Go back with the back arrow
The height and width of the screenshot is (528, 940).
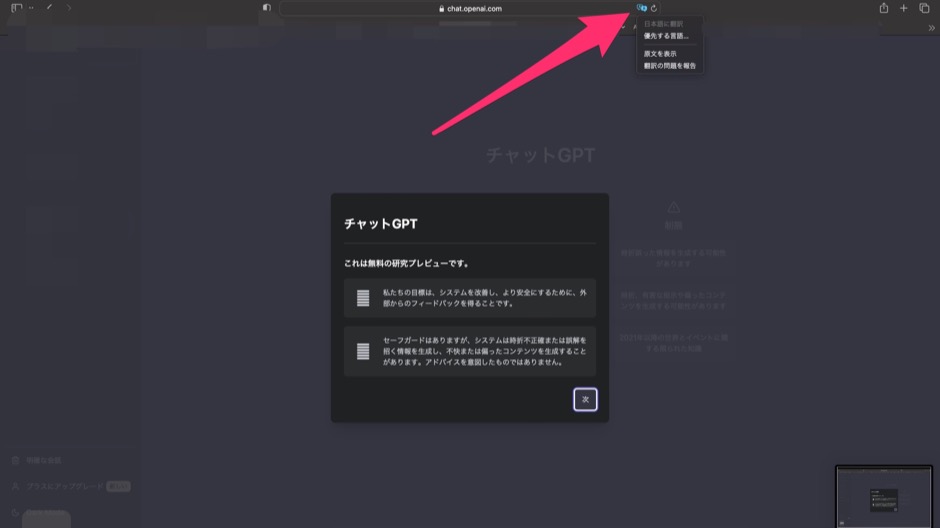point(49,8)
